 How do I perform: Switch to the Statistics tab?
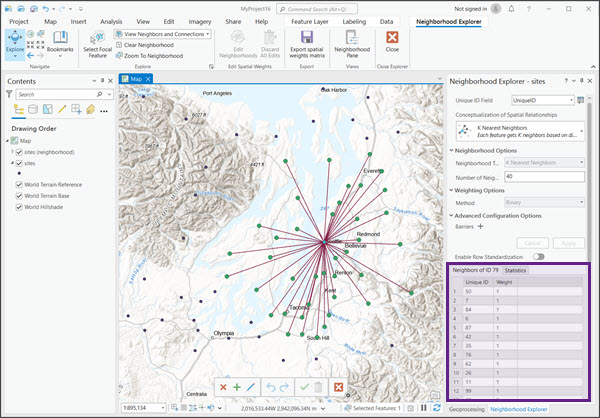click(516, 270)
